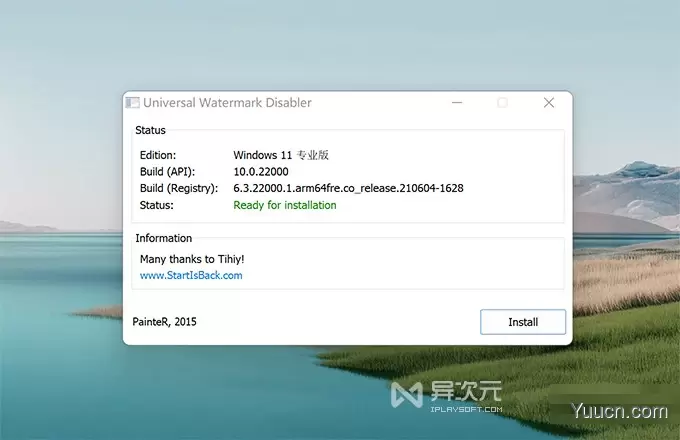The width and height of the screenshot is (680, 440).
Task: Click the 'Universal Watermark Disabler' title text
Action: pyautogui.click(x=227, y=103)
